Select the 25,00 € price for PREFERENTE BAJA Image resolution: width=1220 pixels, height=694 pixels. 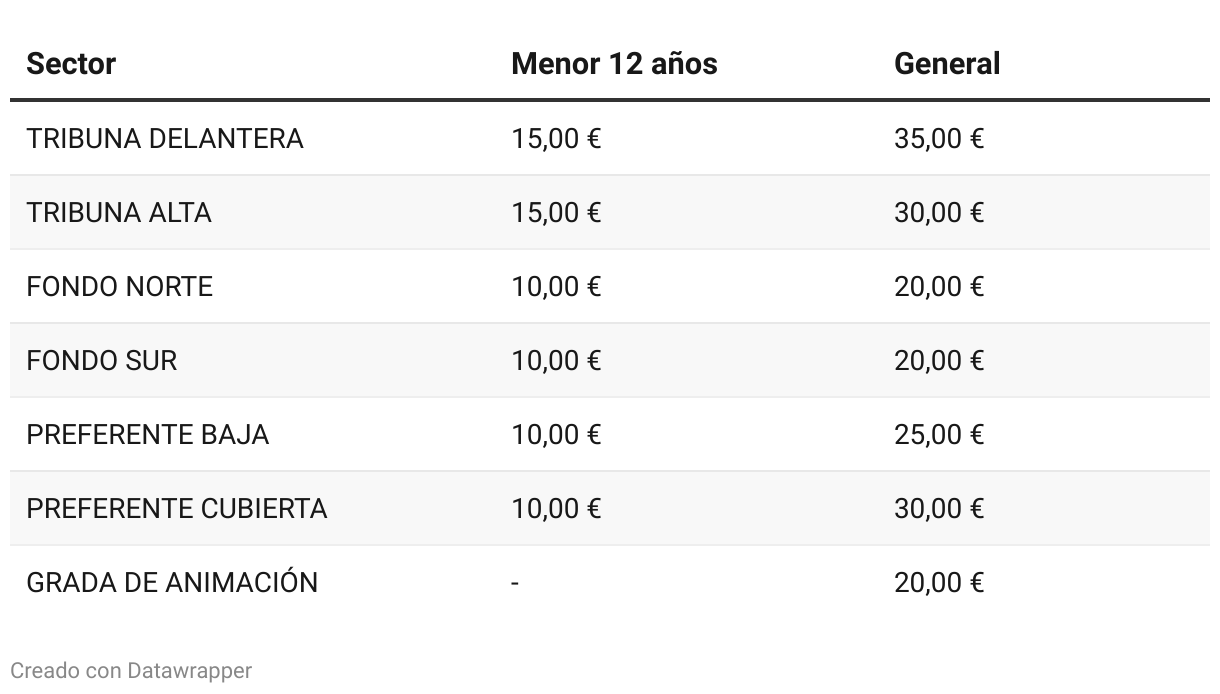938,434
